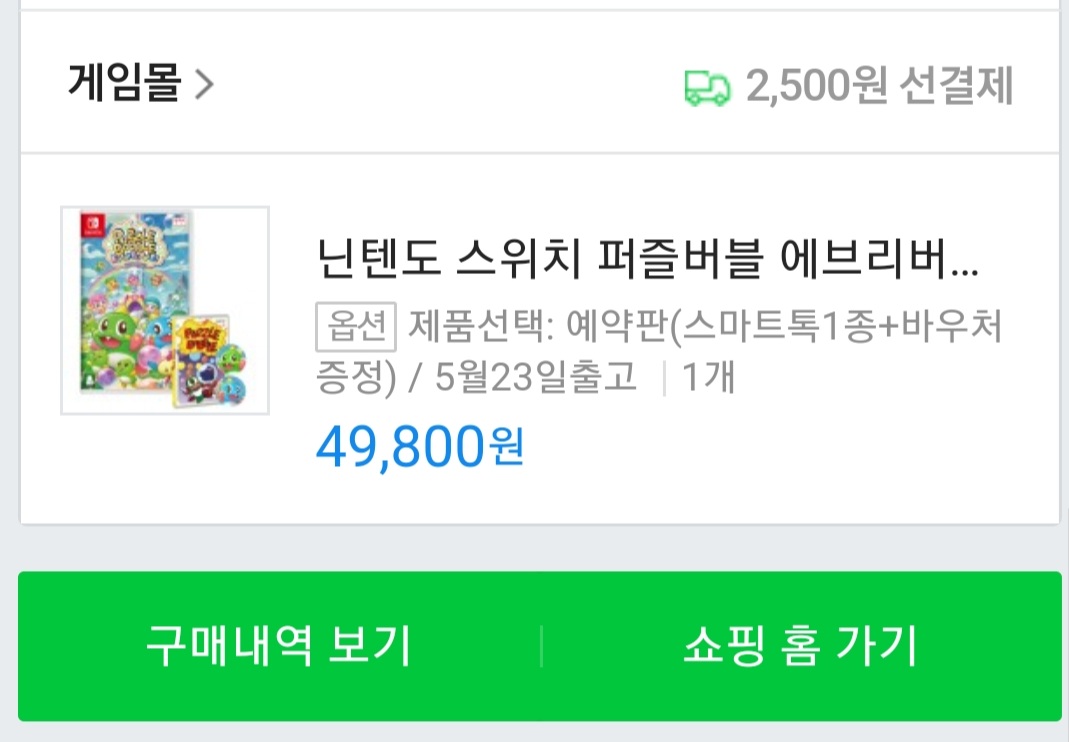The height and width of the screenshot is (742, 1069).
Task: Tap the game title logo on the box cover
Action: click(136, 242)
